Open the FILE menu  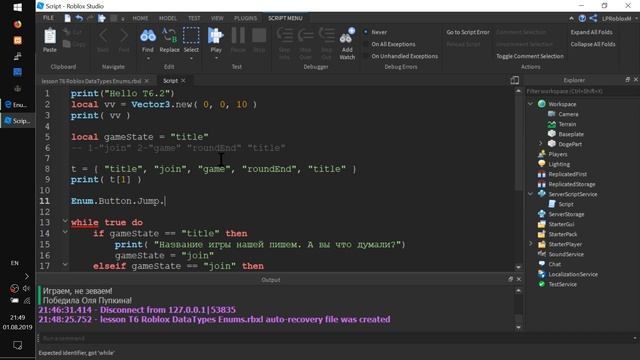pos(48,18)
